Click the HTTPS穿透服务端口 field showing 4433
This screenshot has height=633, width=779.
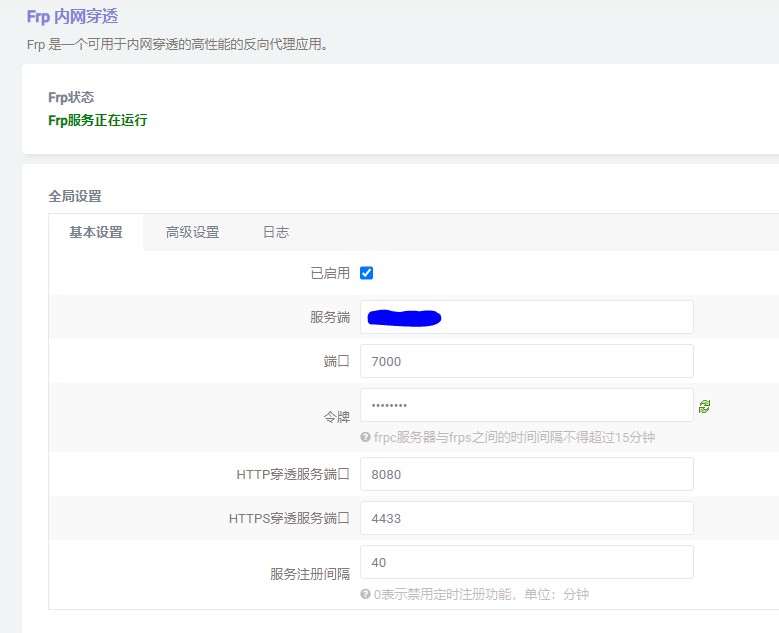pos(526,518)
